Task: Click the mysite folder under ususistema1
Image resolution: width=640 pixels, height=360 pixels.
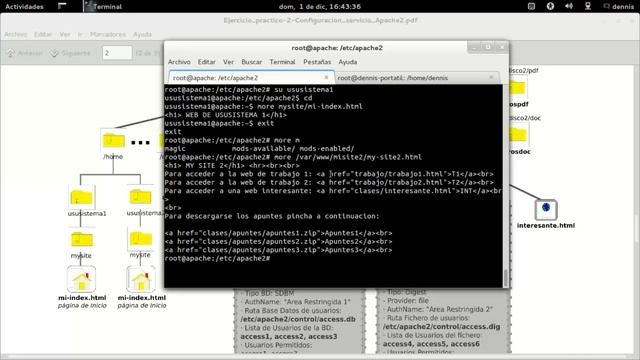Action: tap(82, 240)
